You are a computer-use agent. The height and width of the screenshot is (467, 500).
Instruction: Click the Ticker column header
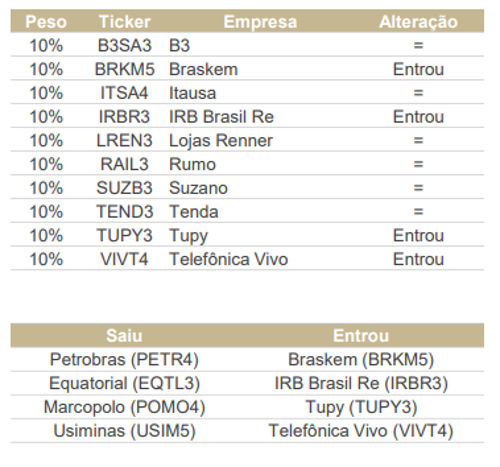pyautogui.click(x=125, y=22)
